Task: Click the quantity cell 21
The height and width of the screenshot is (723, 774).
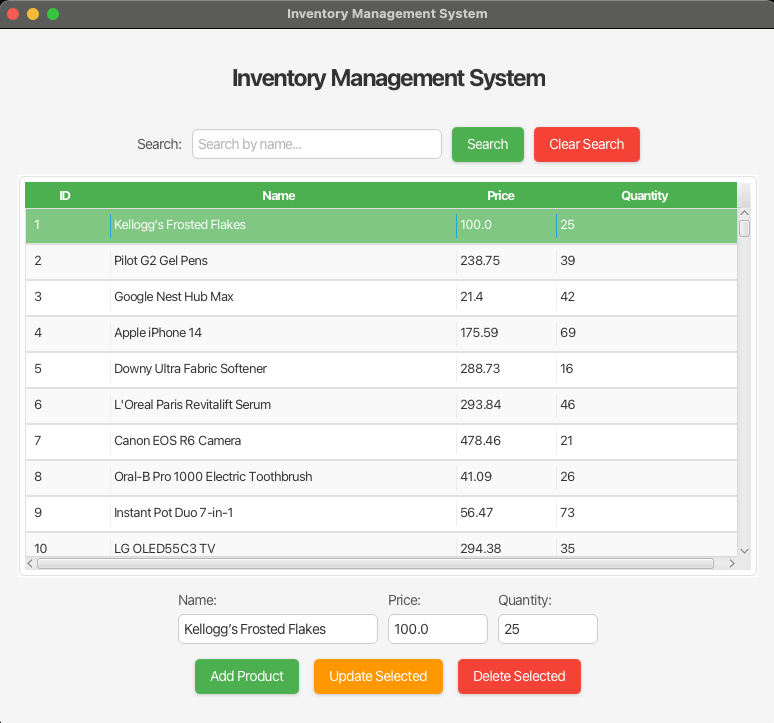Action: point(647,442)
